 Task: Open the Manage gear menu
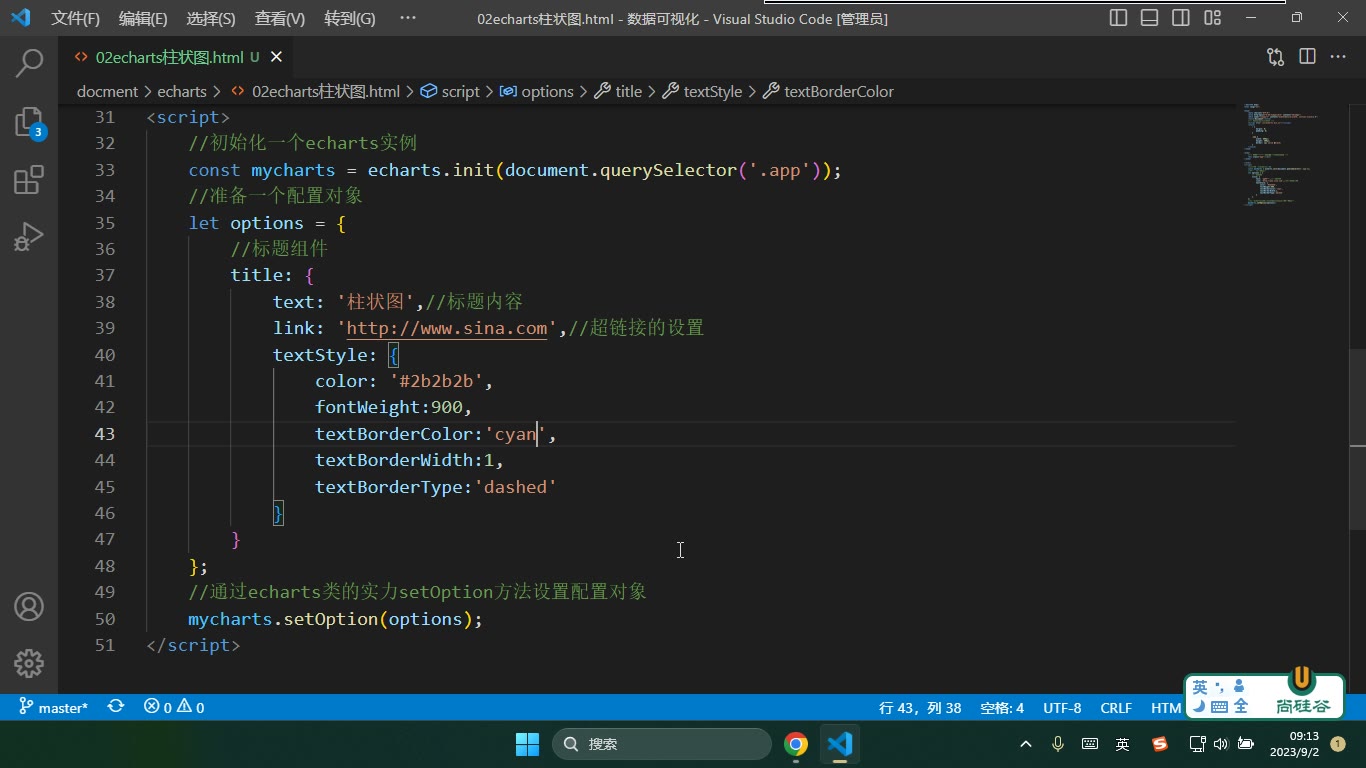[x=29, y=662]
